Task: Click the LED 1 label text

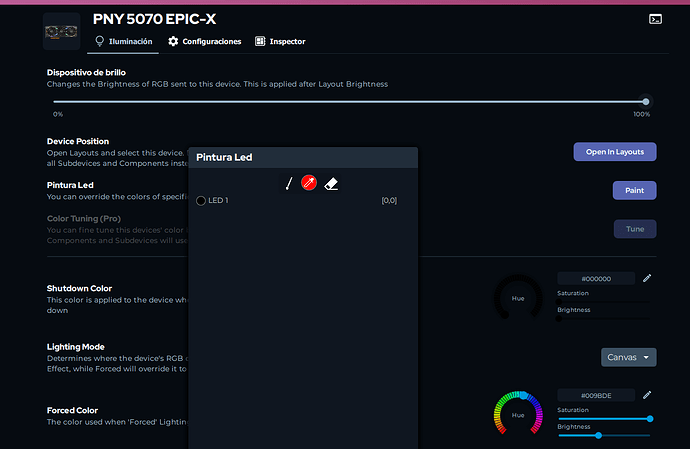Action: coord(218,200)
